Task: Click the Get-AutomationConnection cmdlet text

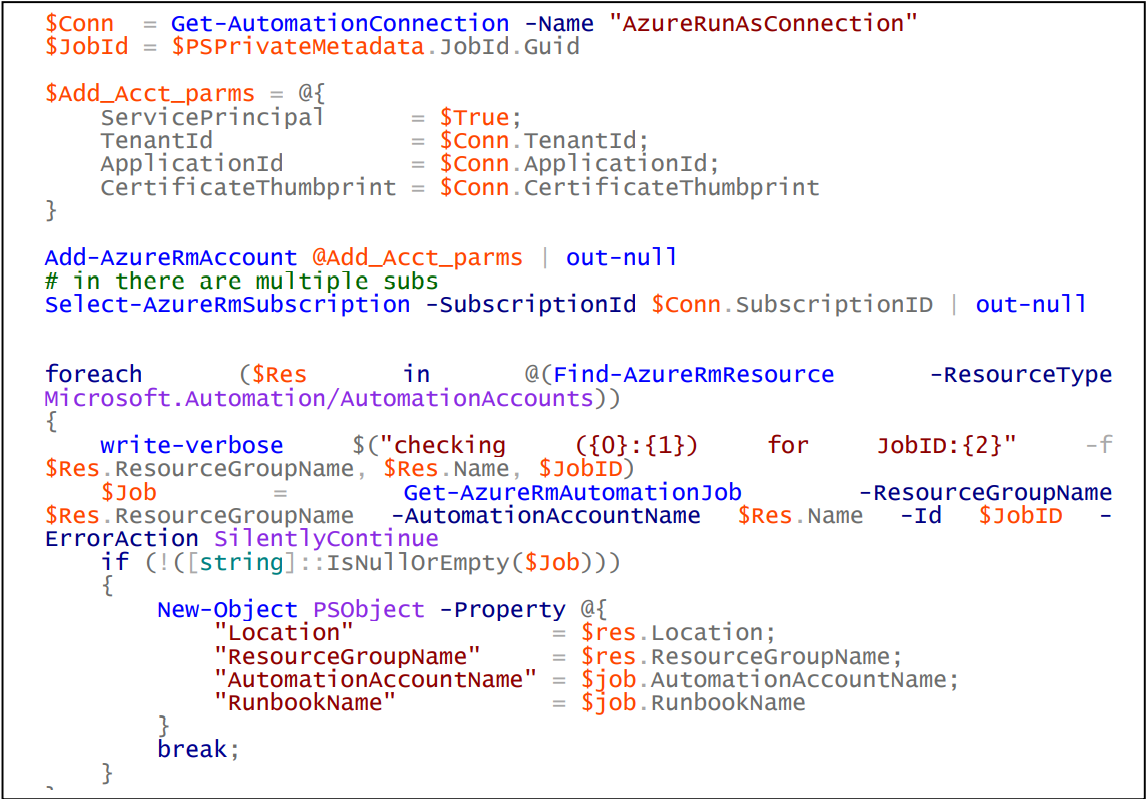Action: click(340, 23)
